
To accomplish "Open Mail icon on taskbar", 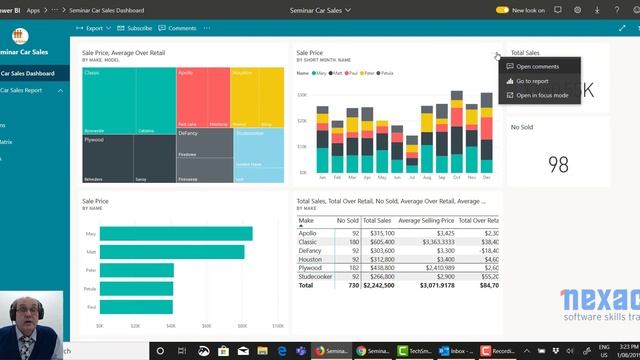I will 243,351.
